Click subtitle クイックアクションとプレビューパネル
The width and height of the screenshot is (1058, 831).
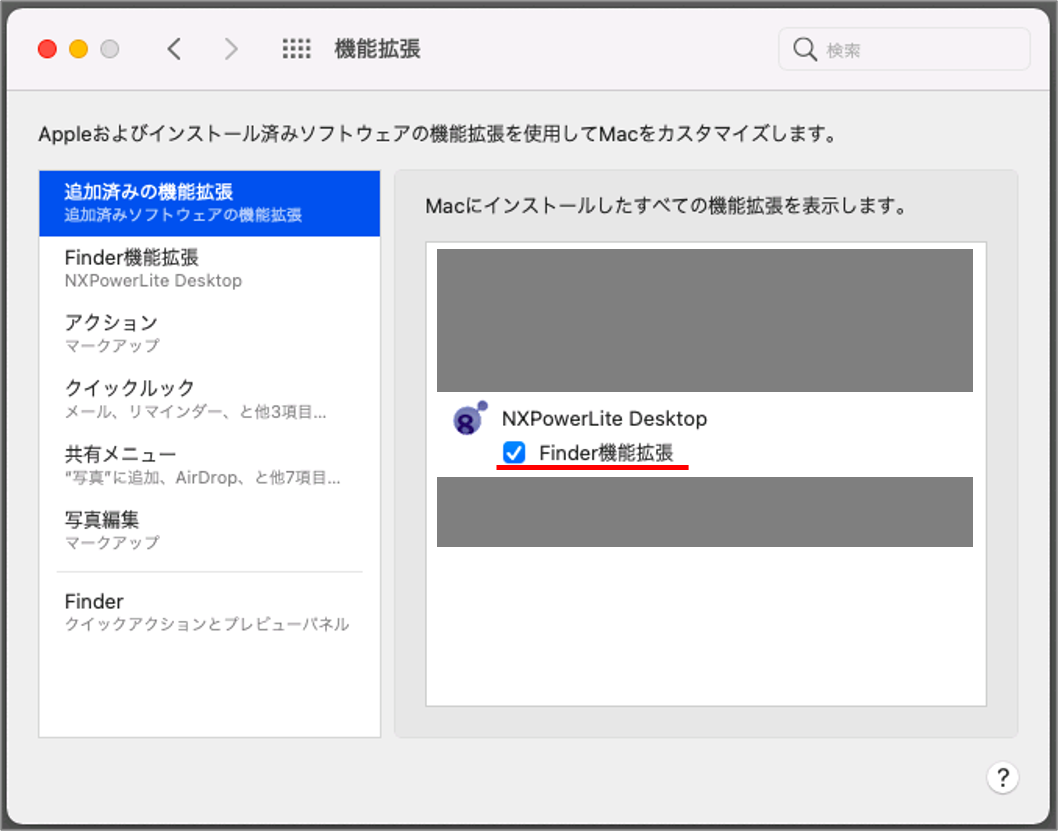point(206,624)
